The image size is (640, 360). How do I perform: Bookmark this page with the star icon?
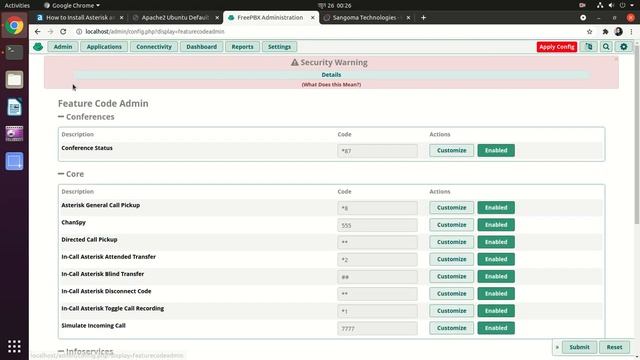click(x=589, y=31)
